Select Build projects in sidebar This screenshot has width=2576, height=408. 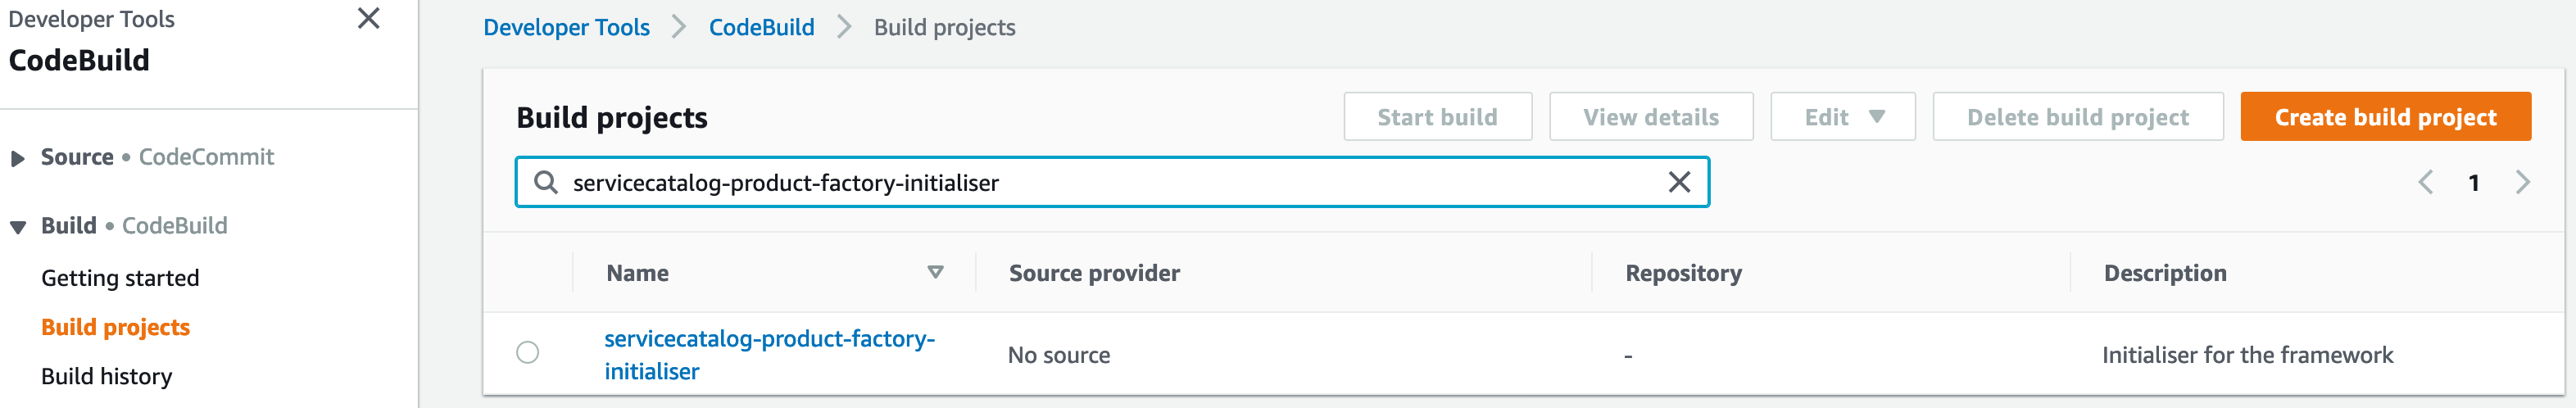pos(115,327)
